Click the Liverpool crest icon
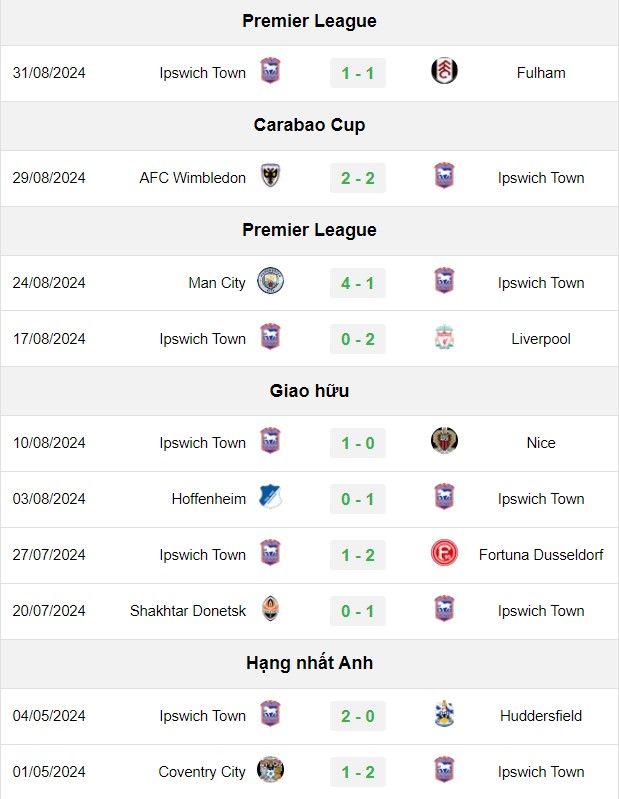The width and height of the screenshot is (619, 799). pyautogui.click(x=444, y=337)
